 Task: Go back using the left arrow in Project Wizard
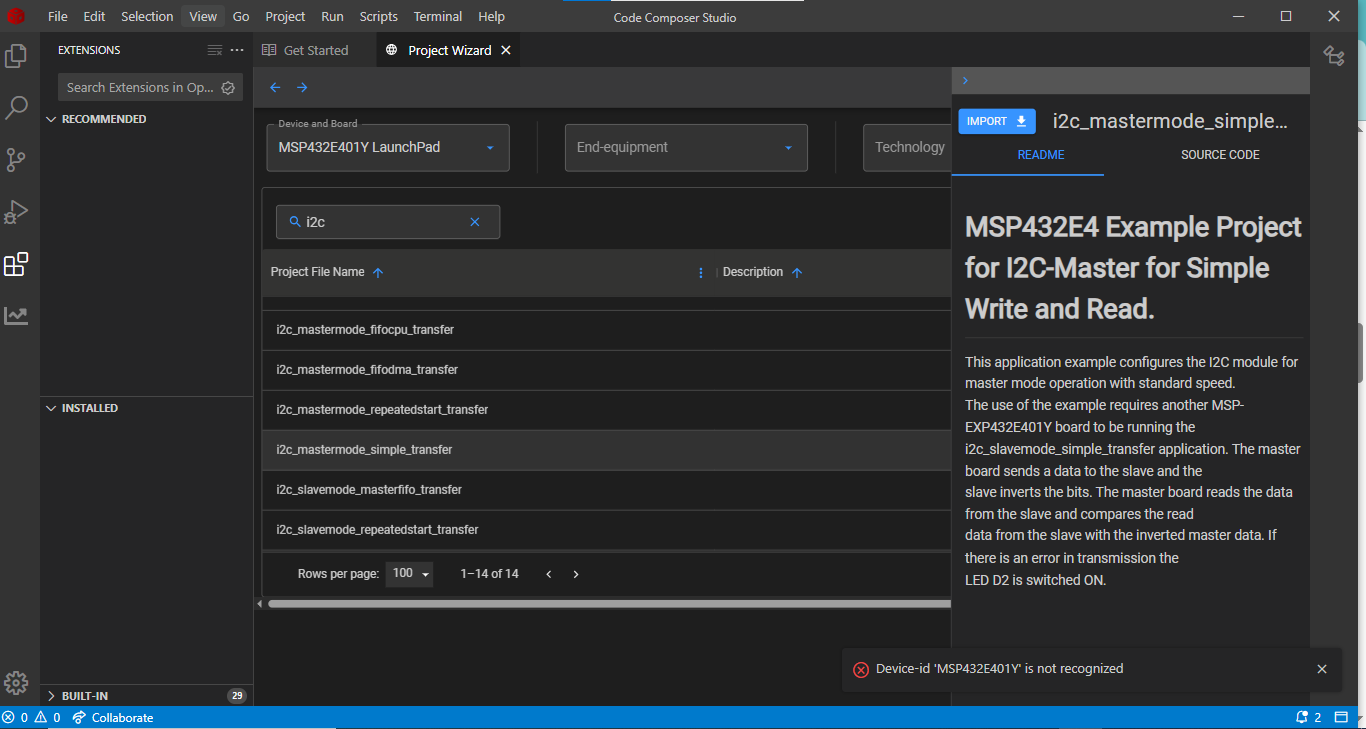click(275, 88)
